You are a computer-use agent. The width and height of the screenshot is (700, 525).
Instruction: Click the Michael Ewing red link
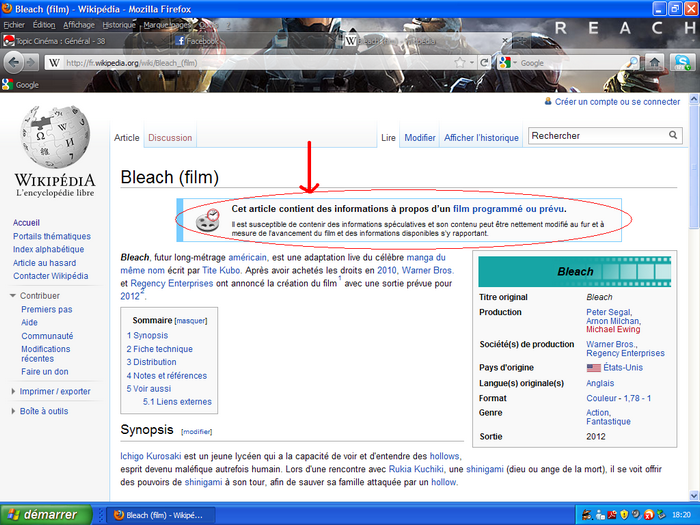(x=613, y=329)
